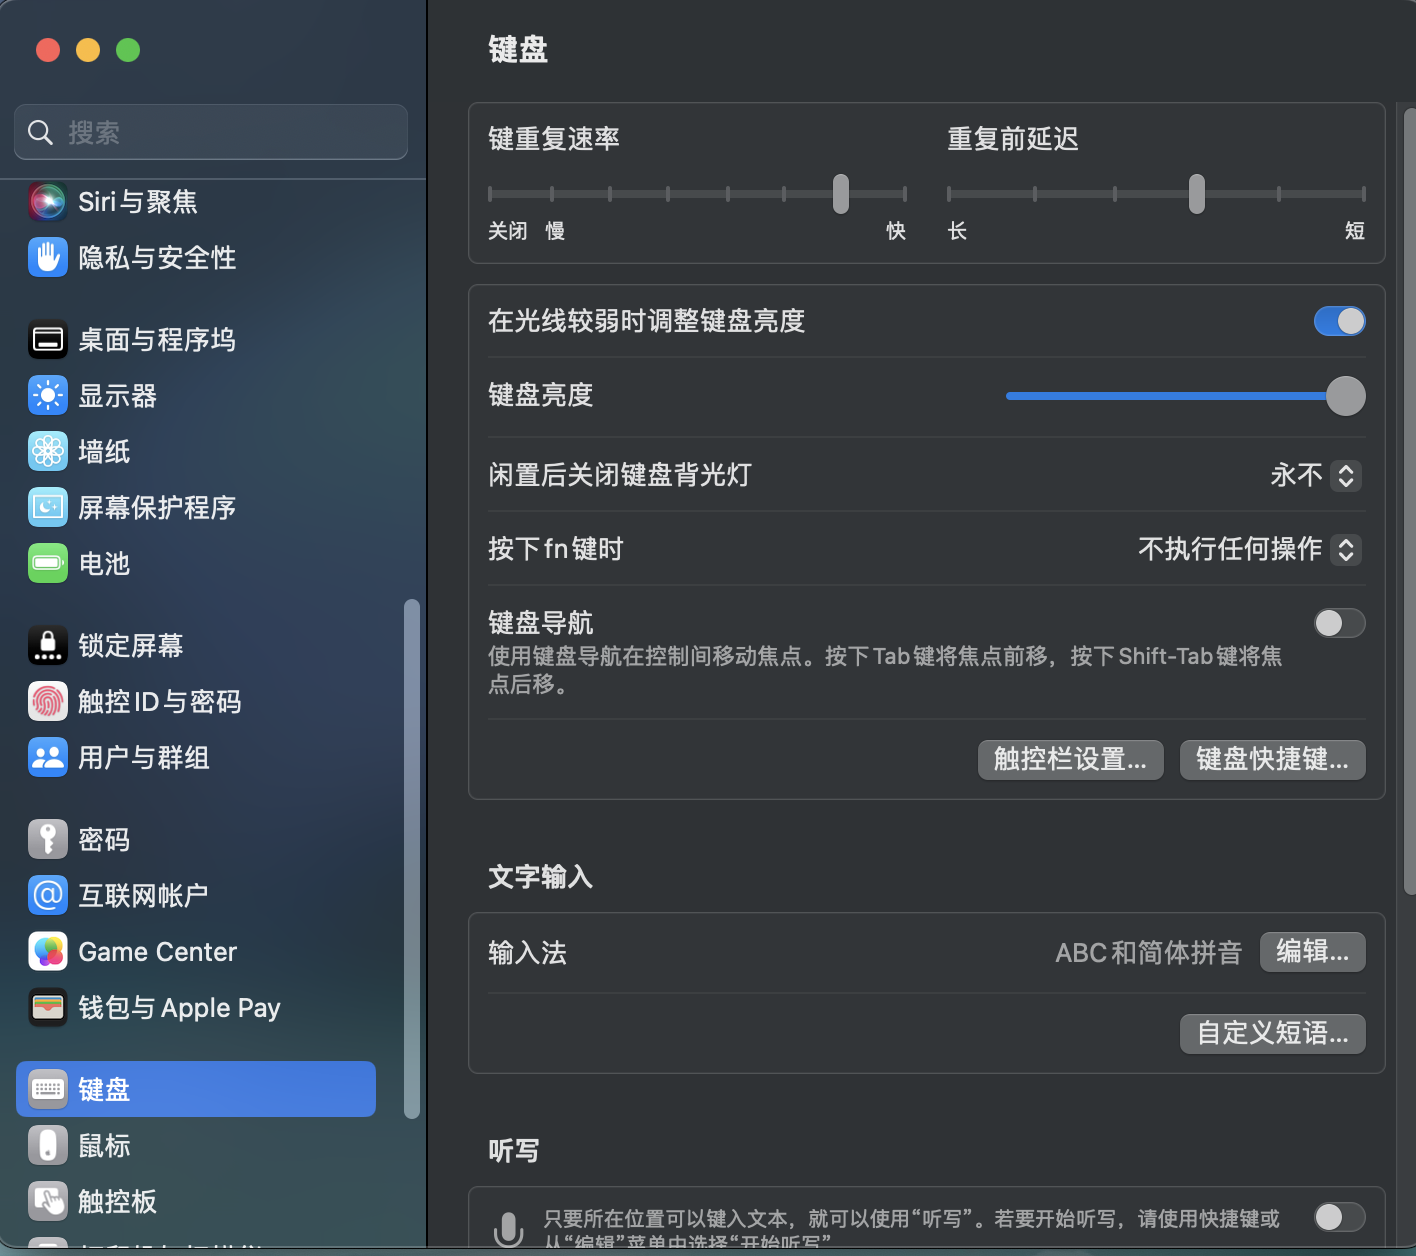
Task: Click the Game Center bubbles icon
Action: click(x=47, y=952)
